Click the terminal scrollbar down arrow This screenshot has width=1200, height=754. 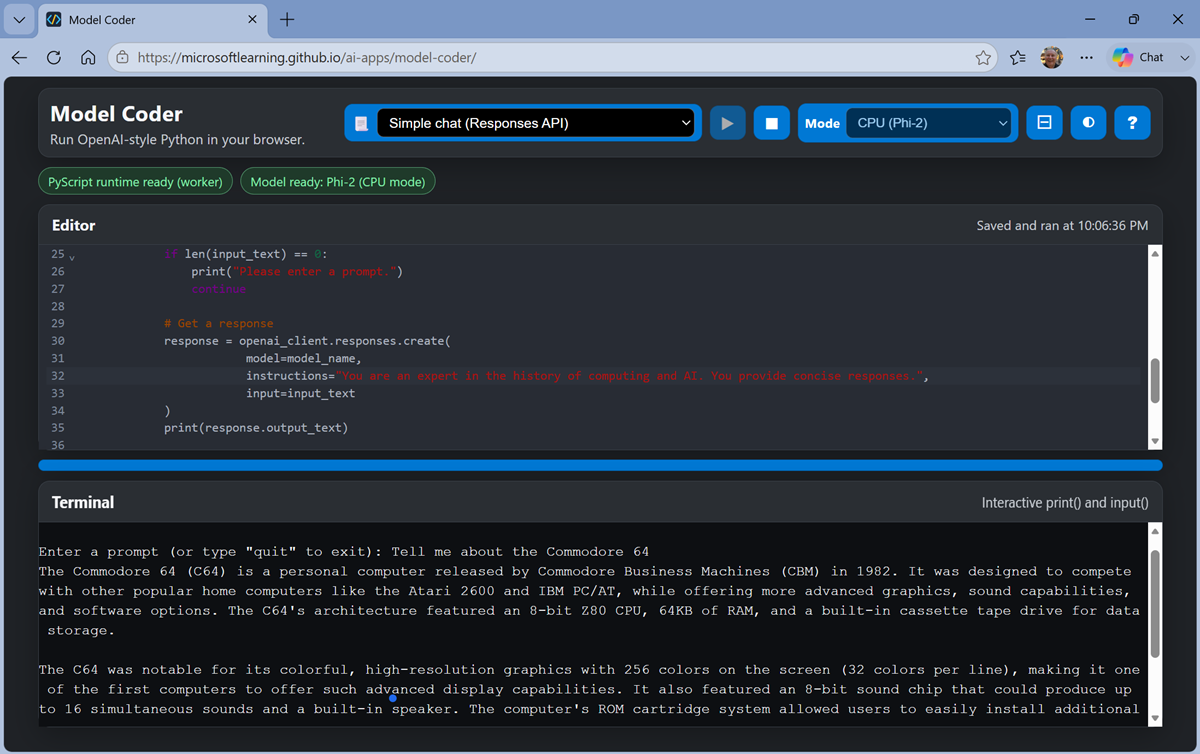(1155, 718)
